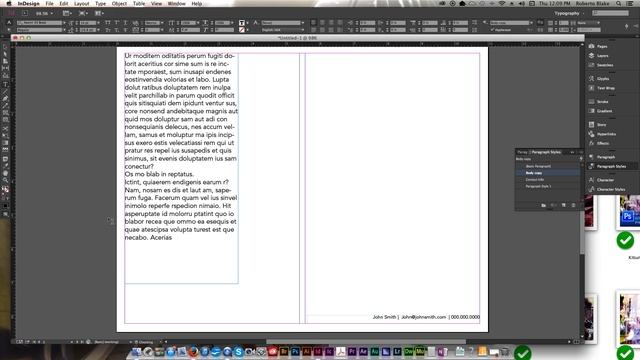Click the Paragraph Styles dock button
The image size is (640, 360).
611,166
